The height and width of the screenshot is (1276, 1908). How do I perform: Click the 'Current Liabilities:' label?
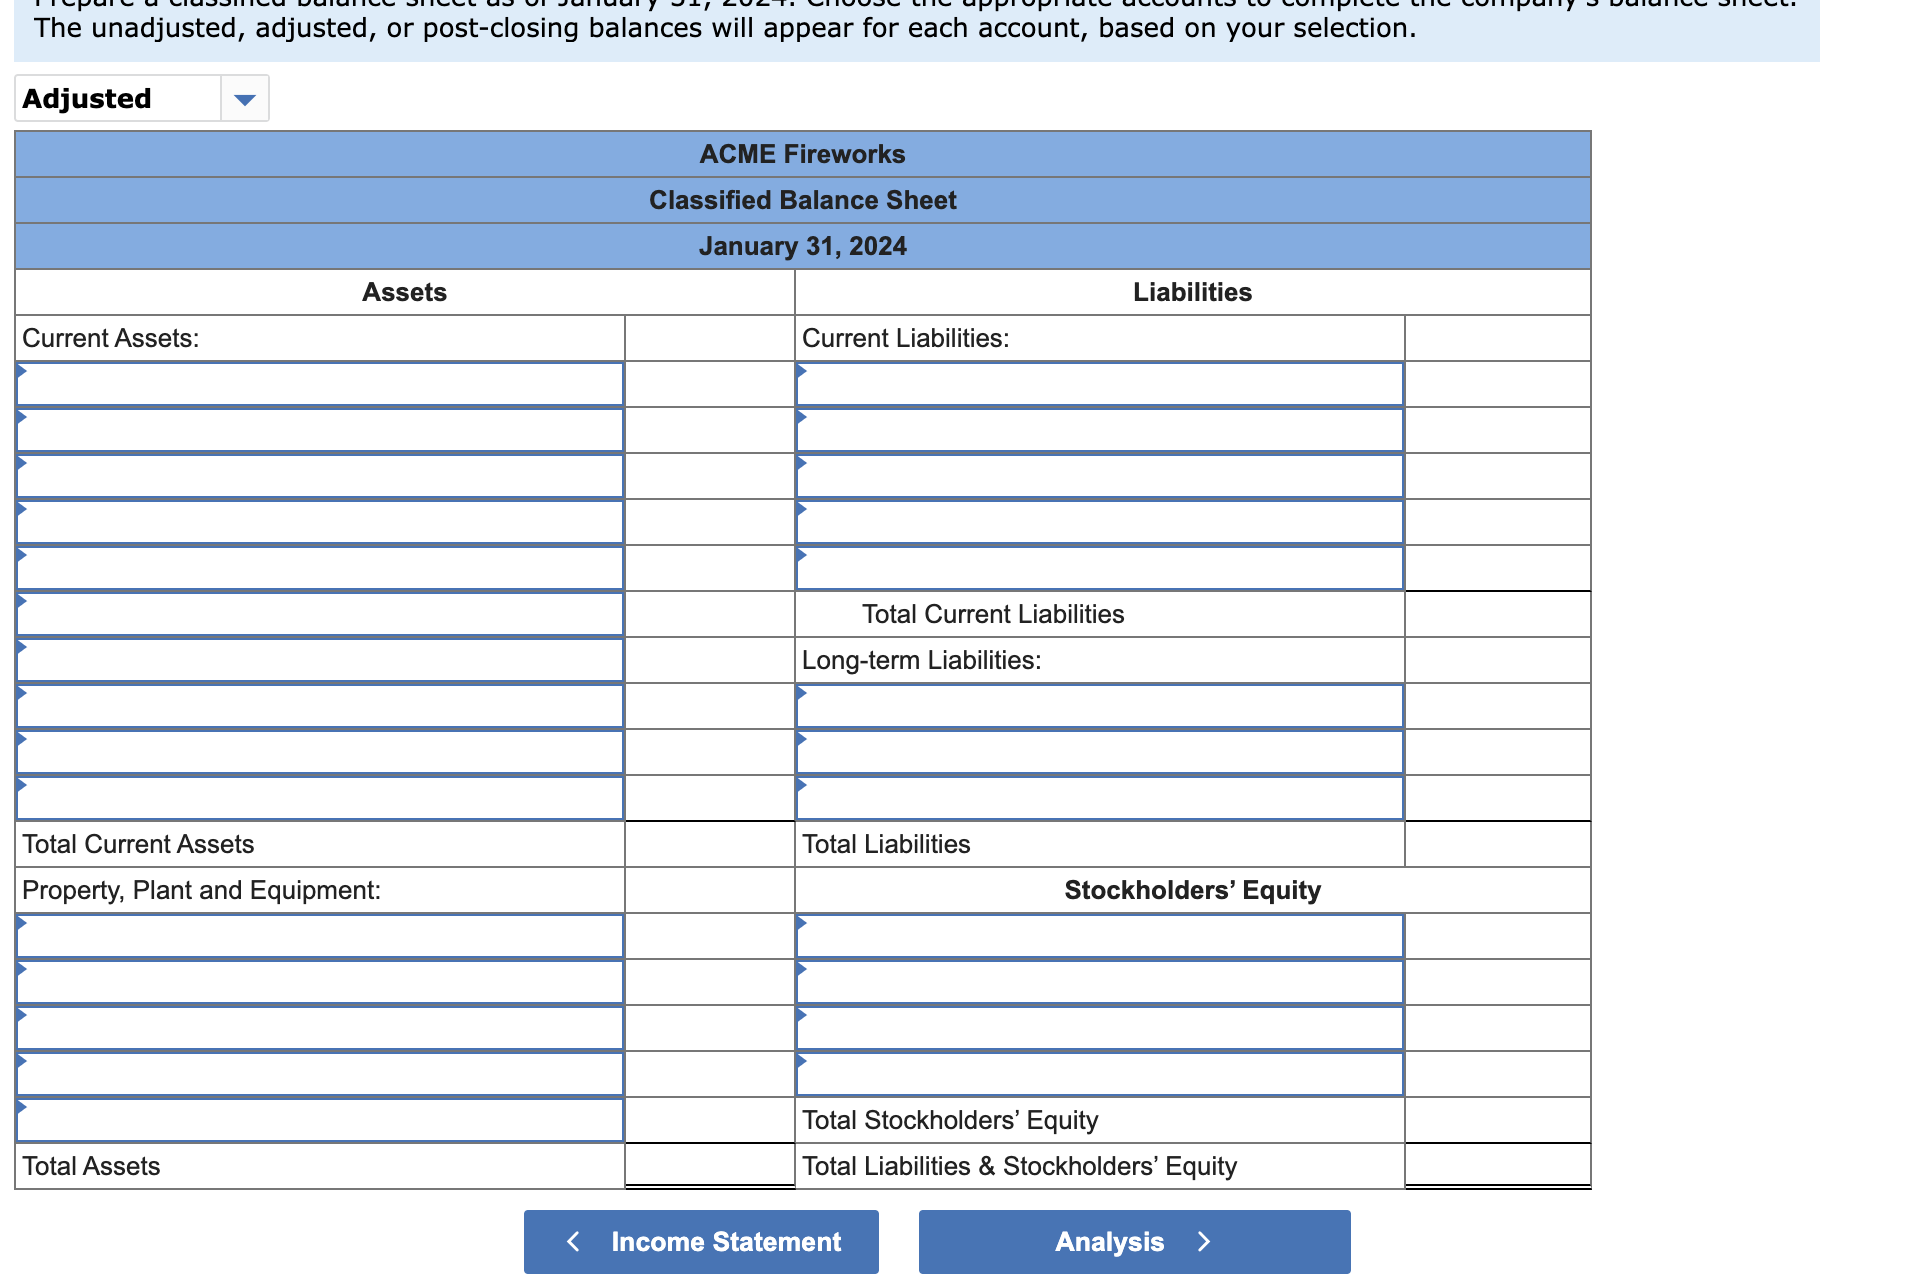point(906,338)
